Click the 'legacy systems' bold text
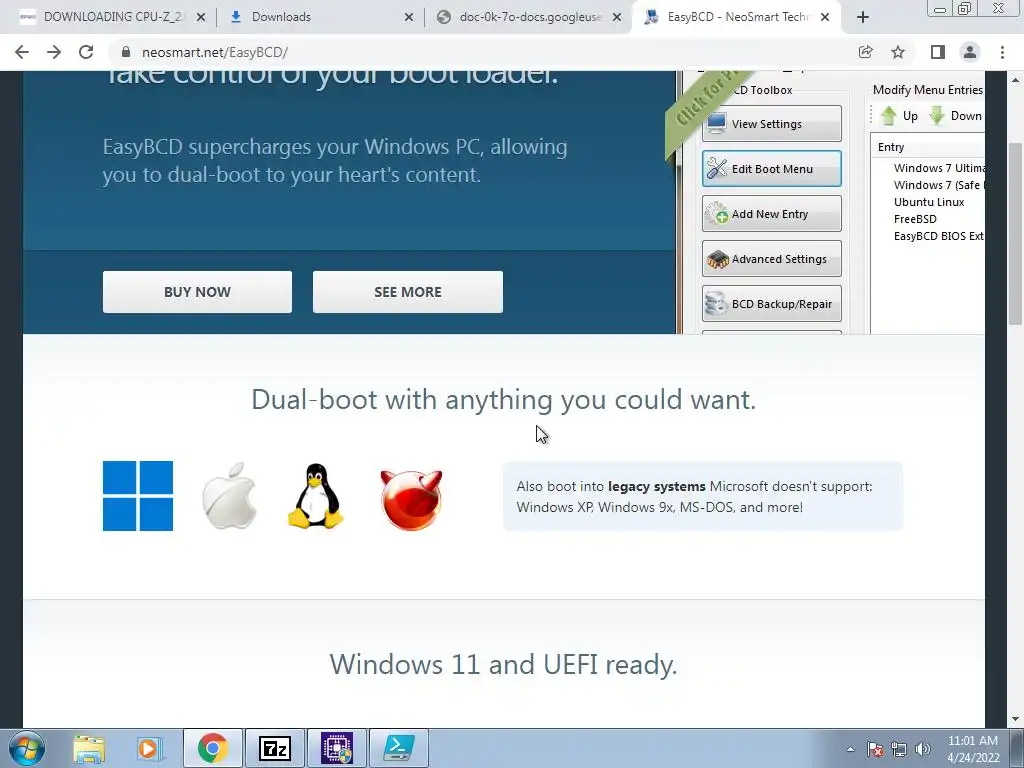The image size is (1024, 768). [x=656, y=486]
